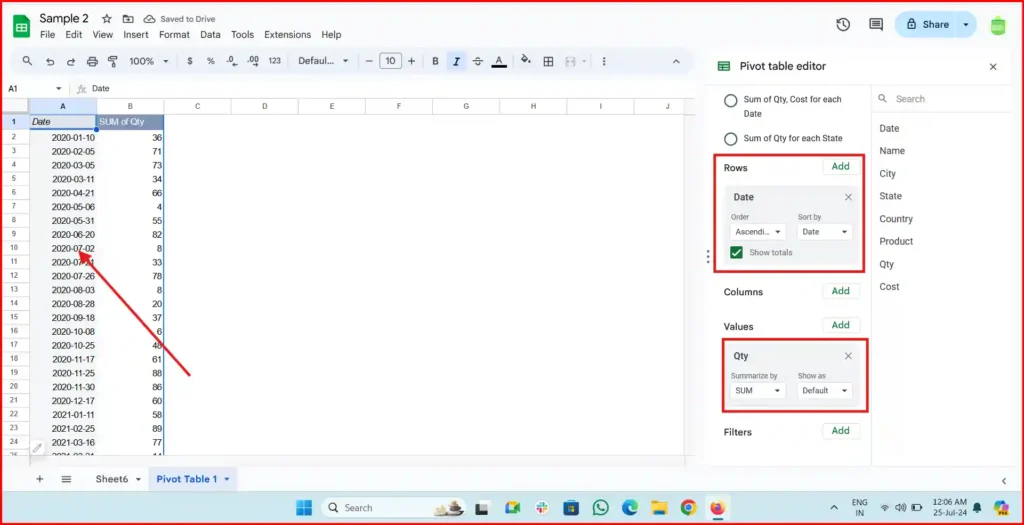This screenshot has height=525, width=1024.
Task: Select the Product field in list
Action: pyautogui.click(x=896, y=242)
